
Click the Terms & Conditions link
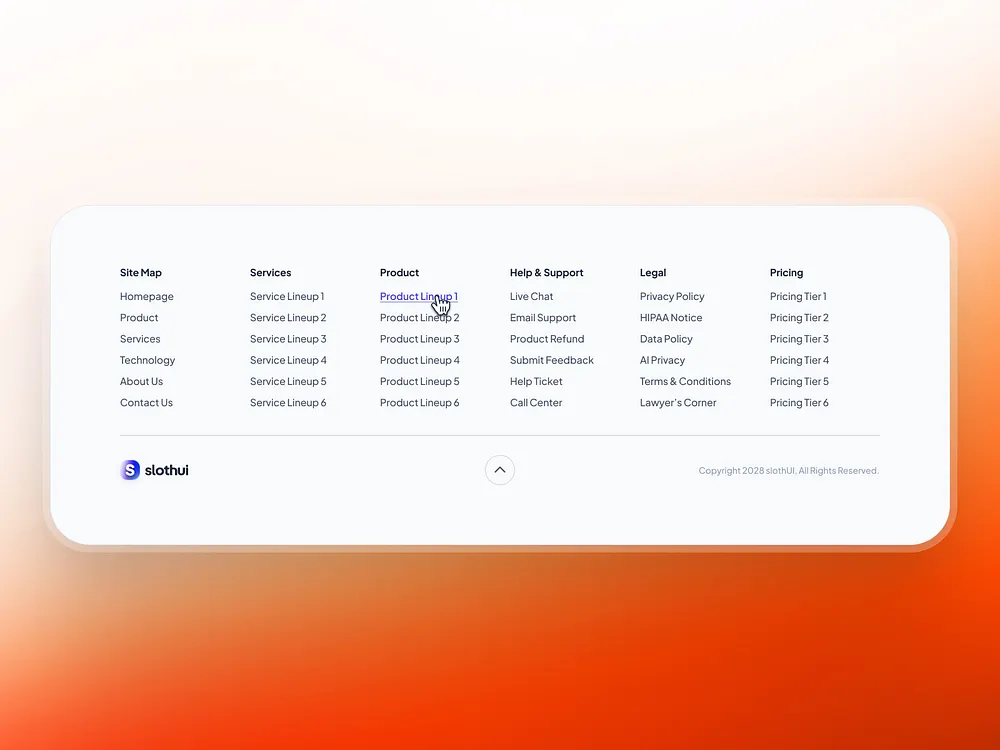tap(684, 381)
